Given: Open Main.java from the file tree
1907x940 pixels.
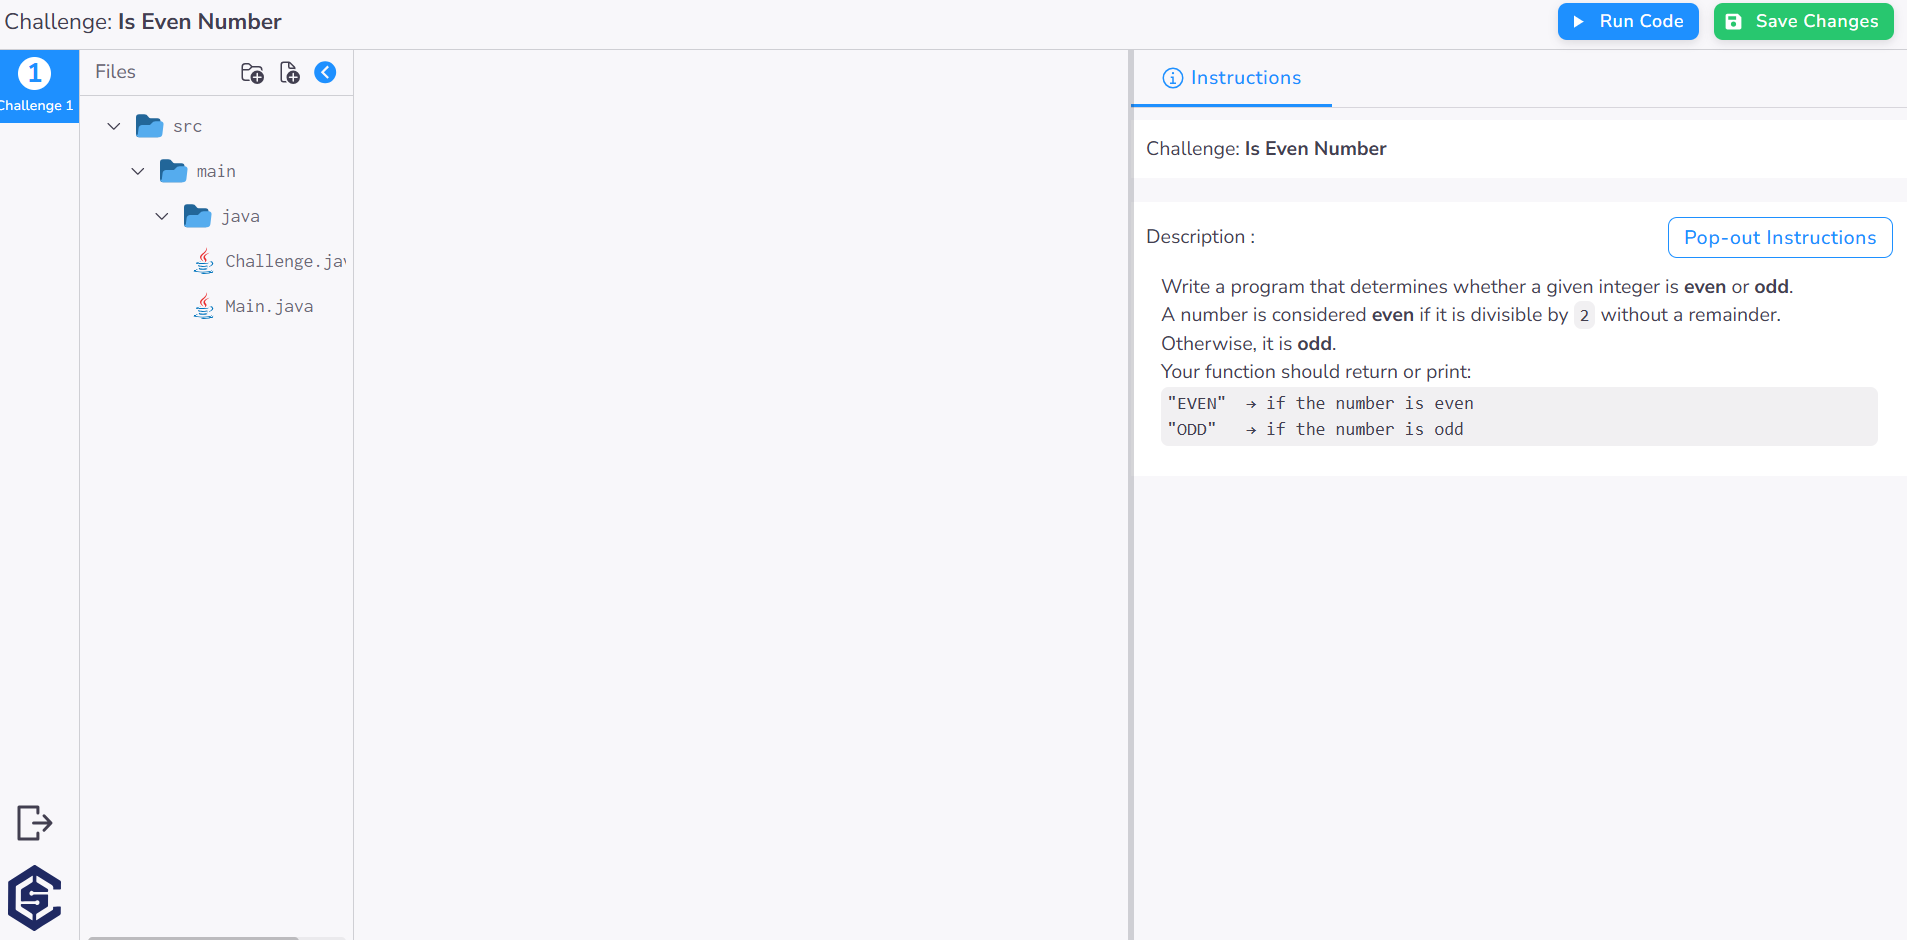Looking at the screenshot, I should click(268, 306).
